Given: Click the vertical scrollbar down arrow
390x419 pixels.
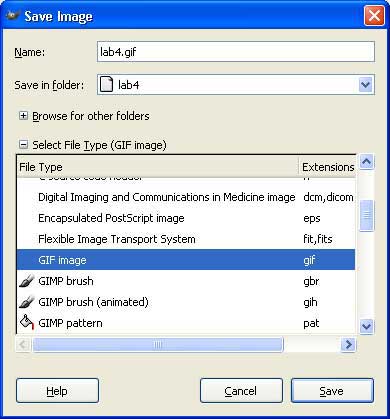Looking at the screenshot, I should pos(366,326).
